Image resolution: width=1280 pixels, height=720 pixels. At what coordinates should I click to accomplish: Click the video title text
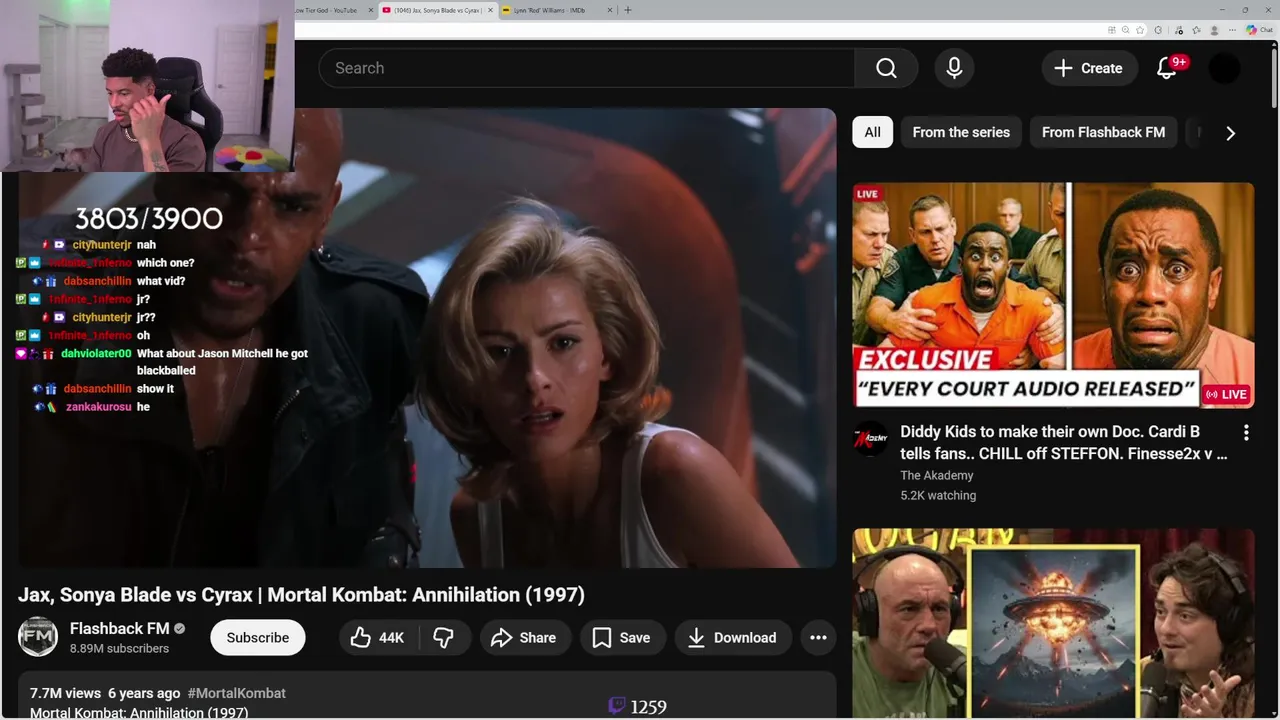tap(301, 594)
